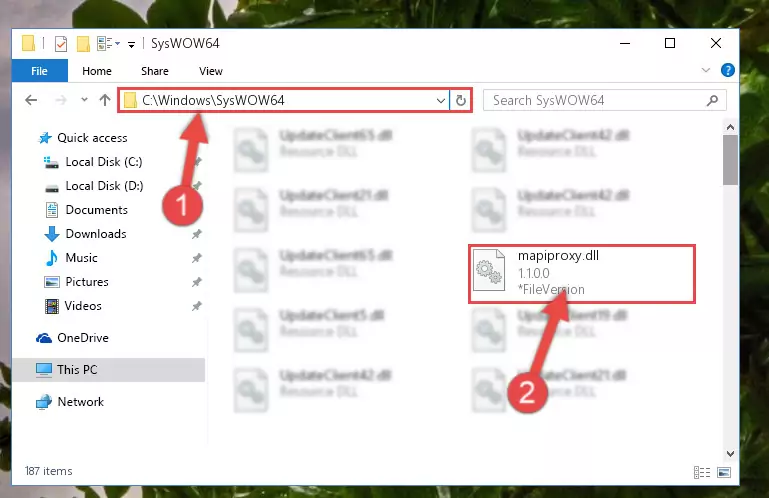Go up one folder level

104,100
